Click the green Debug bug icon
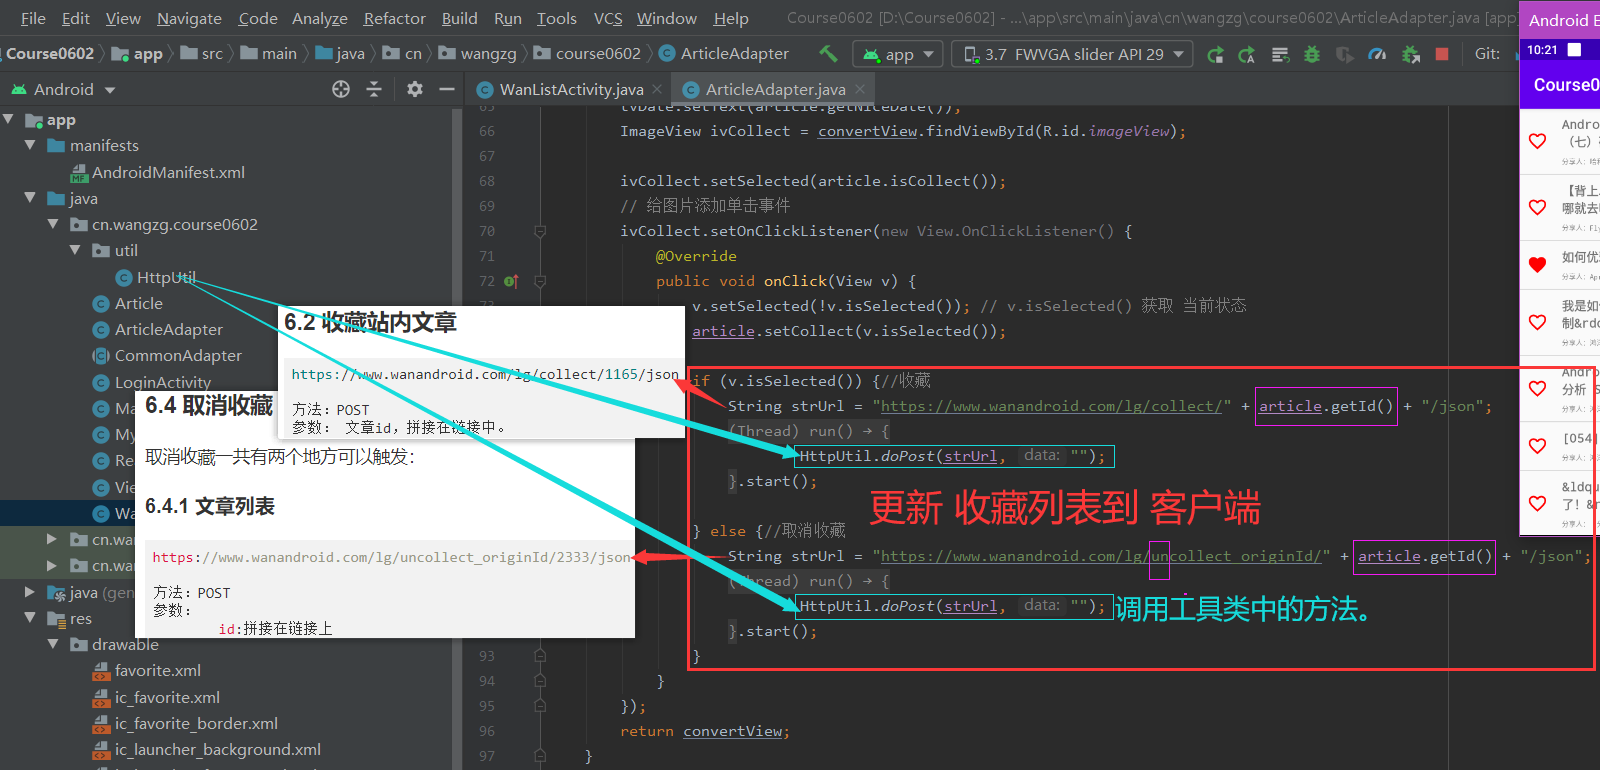The image size is (1600, 770). point(1312,54)
